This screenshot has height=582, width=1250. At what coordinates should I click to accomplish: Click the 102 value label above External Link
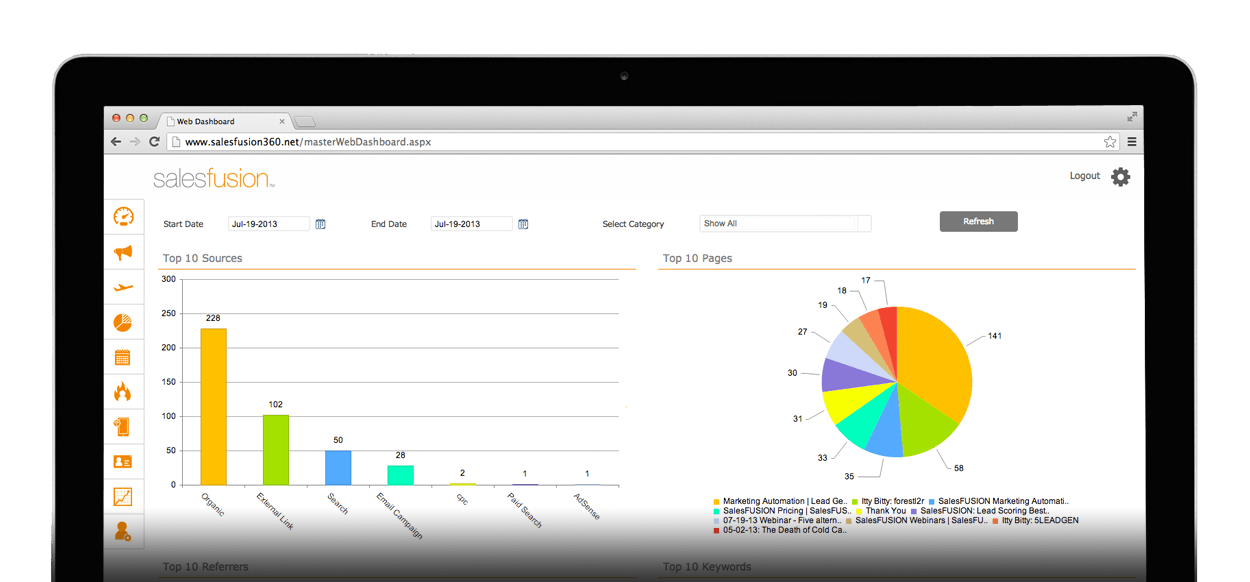coord(276,405)
